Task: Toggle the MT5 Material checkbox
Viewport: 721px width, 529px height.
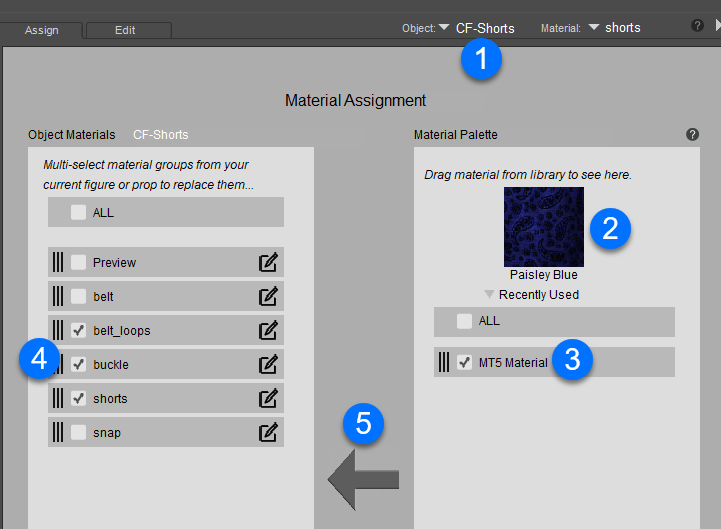Action: [x=464, y=363]
